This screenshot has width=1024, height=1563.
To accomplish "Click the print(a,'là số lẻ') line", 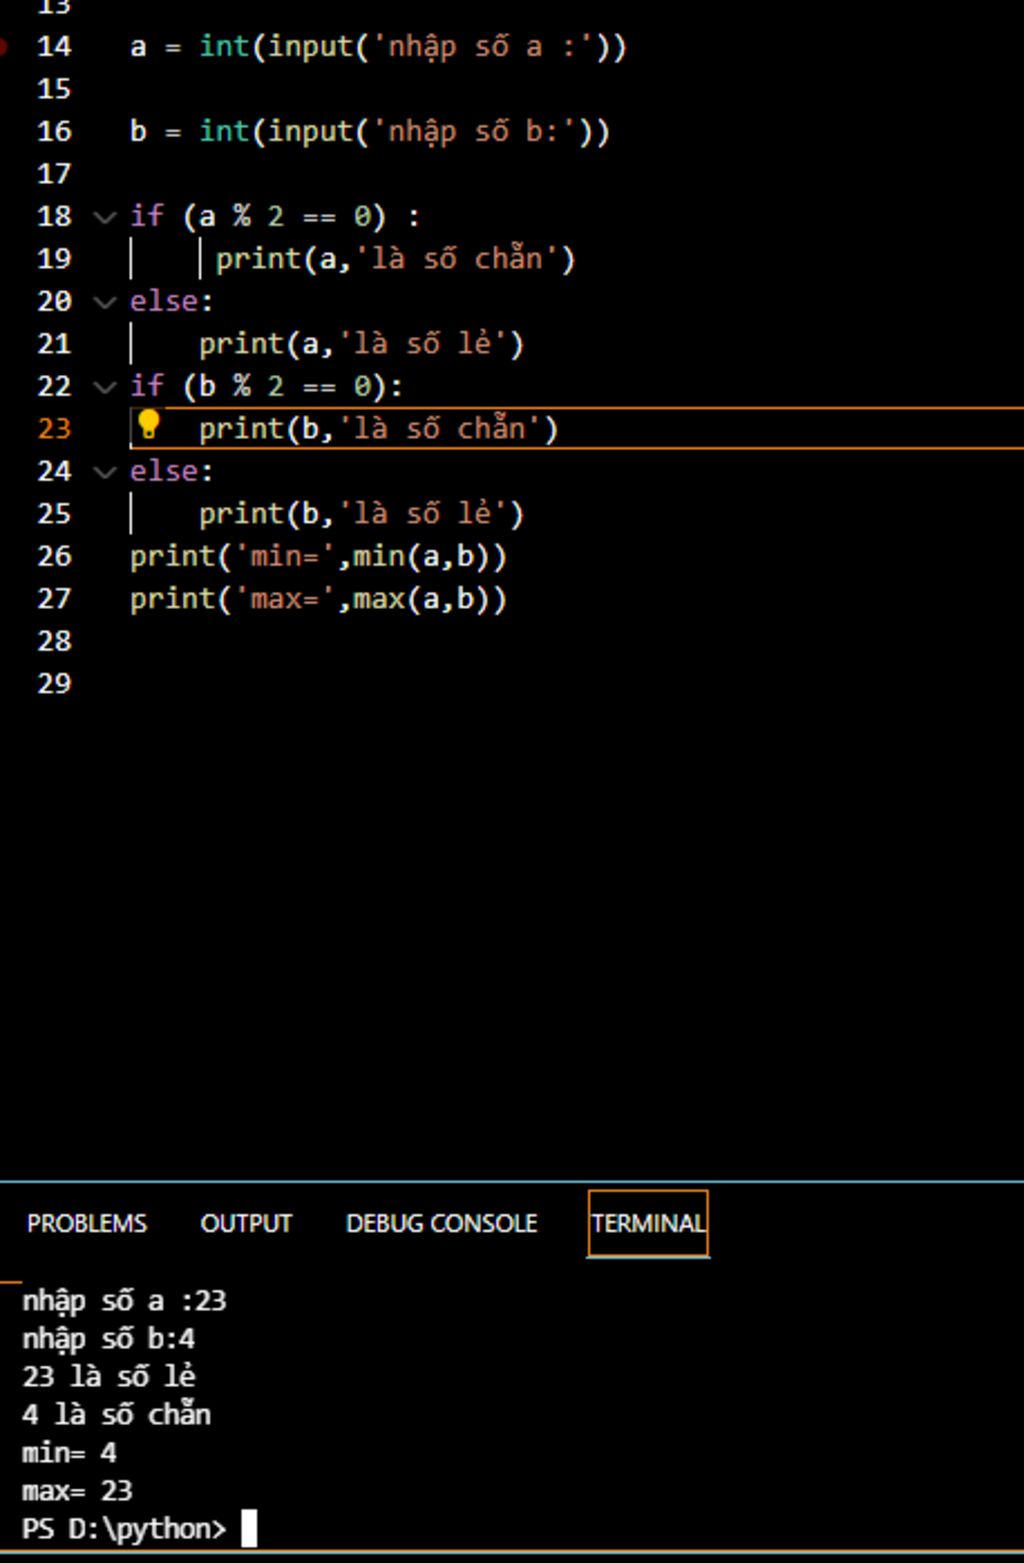I will point(361,344).
